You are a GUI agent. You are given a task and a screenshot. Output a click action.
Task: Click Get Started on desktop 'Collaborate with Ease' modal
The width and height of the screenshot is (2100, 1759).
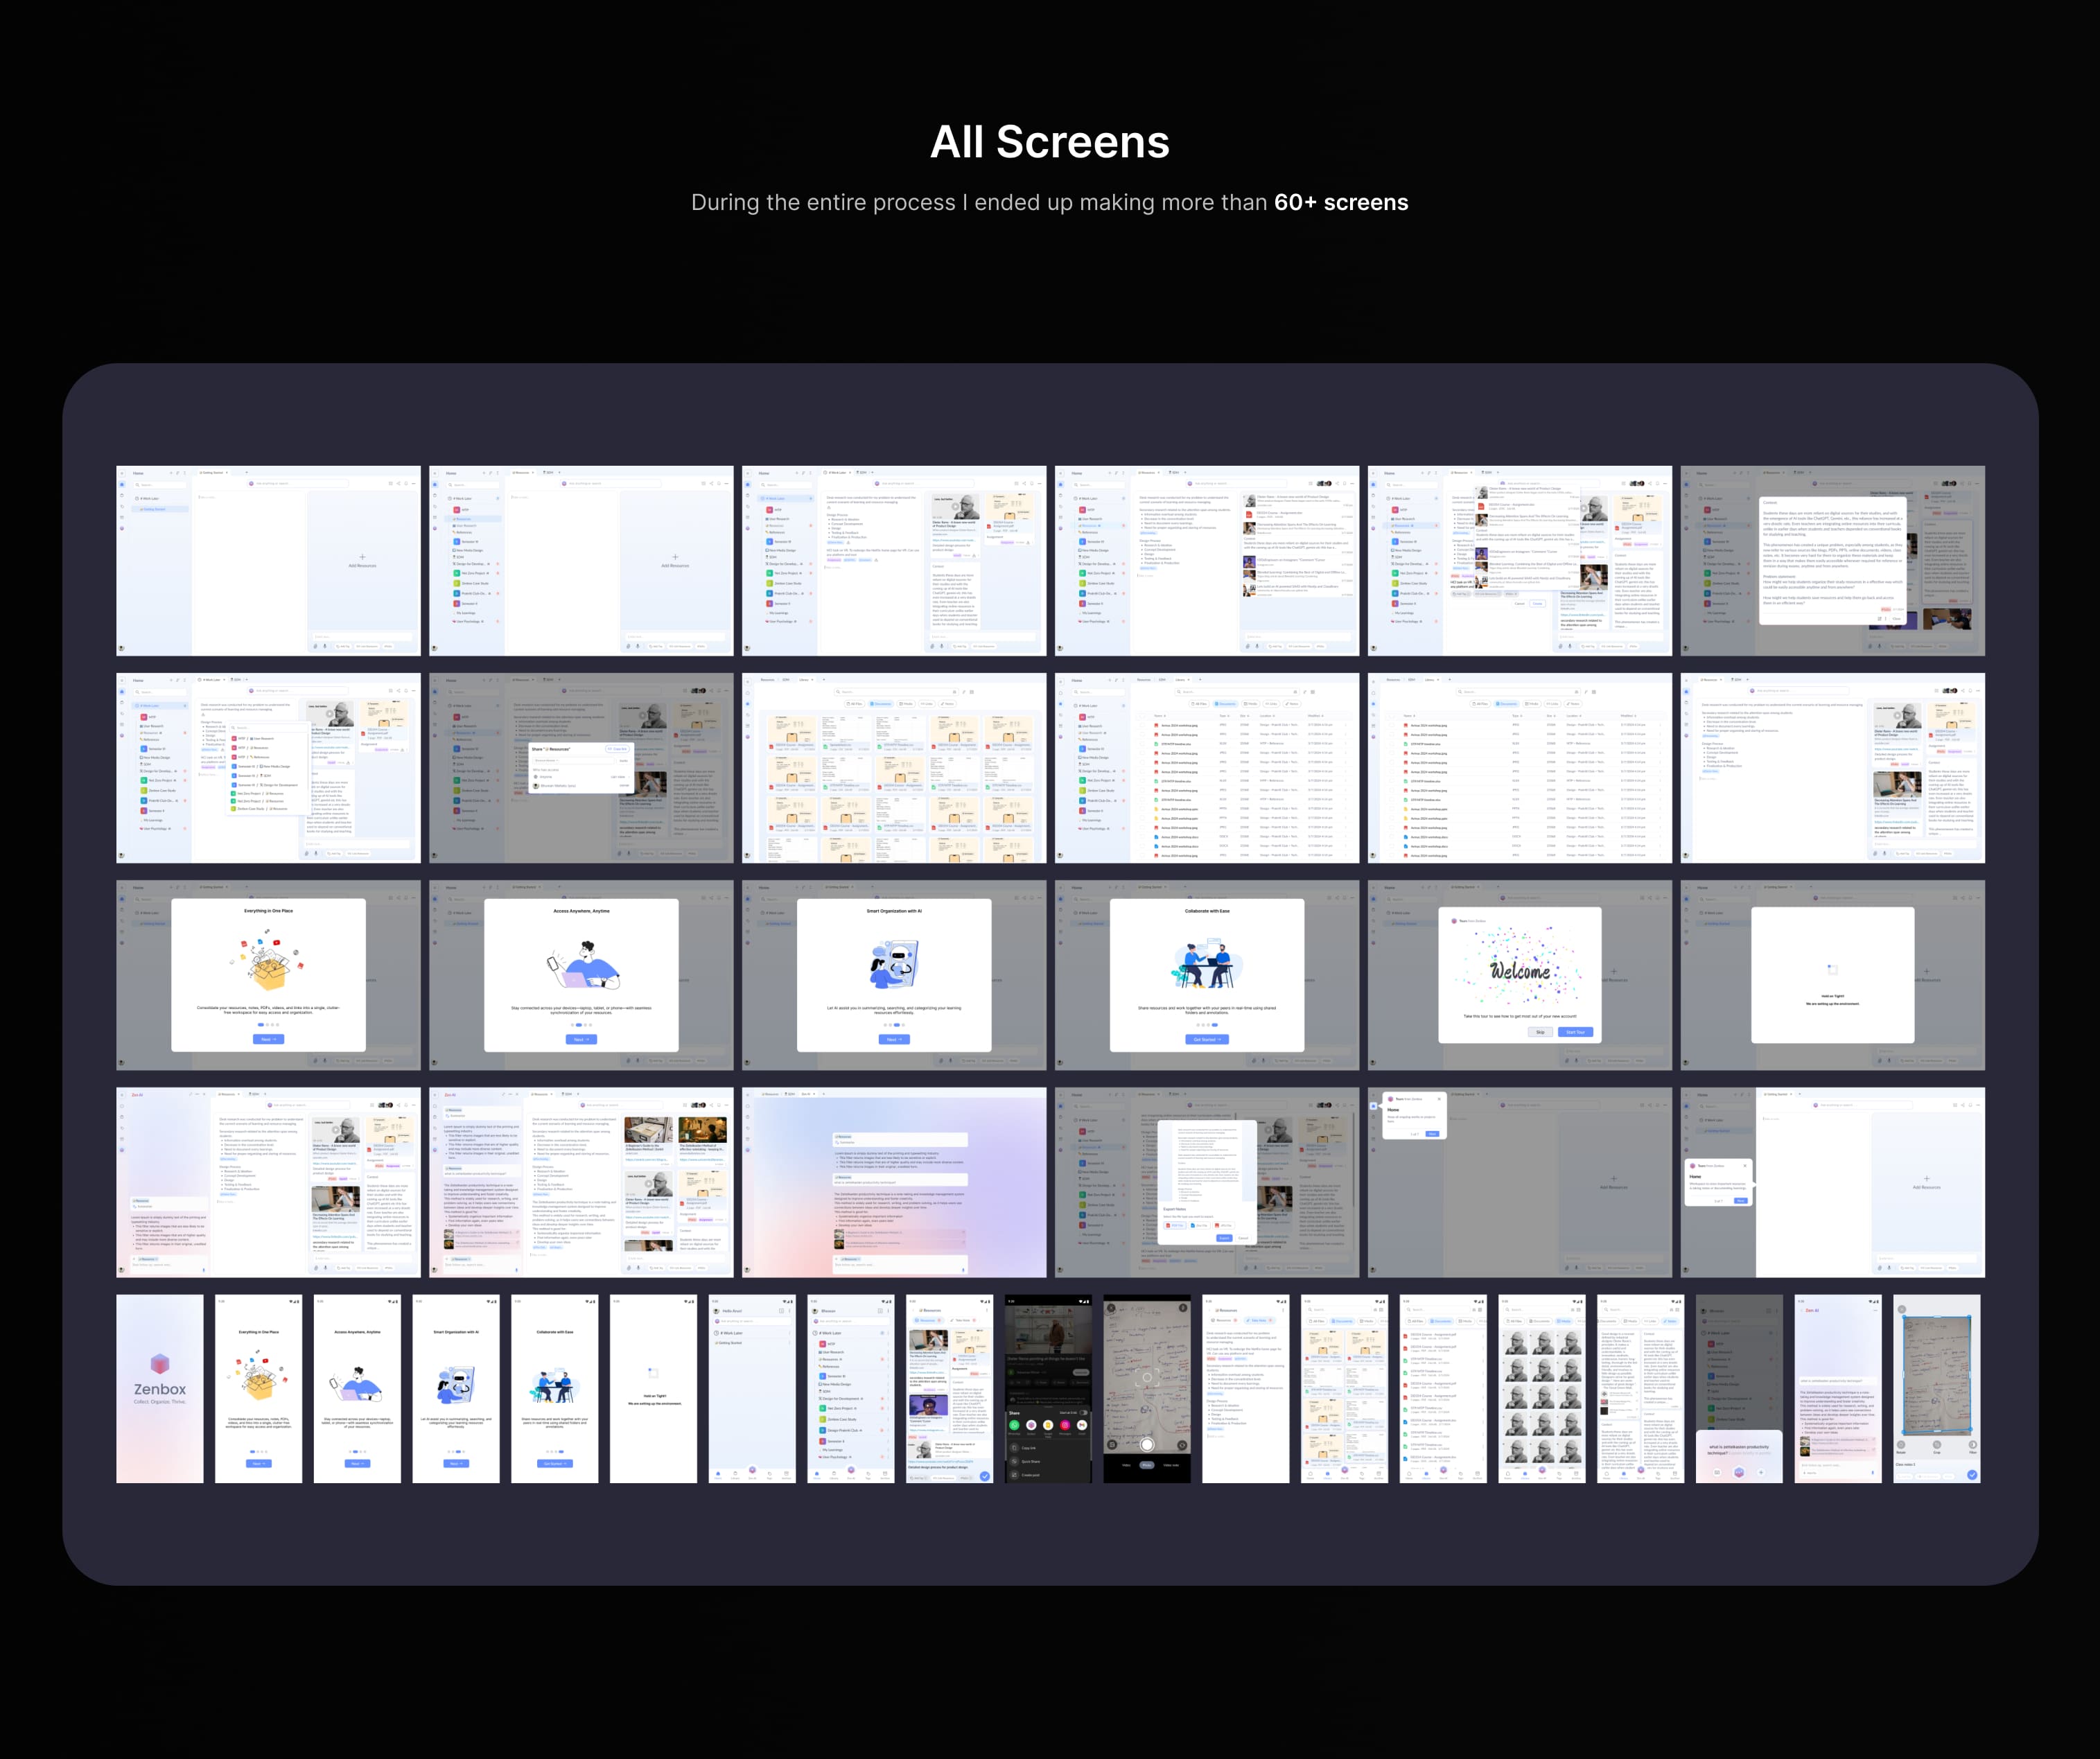coord(1207,1039)
